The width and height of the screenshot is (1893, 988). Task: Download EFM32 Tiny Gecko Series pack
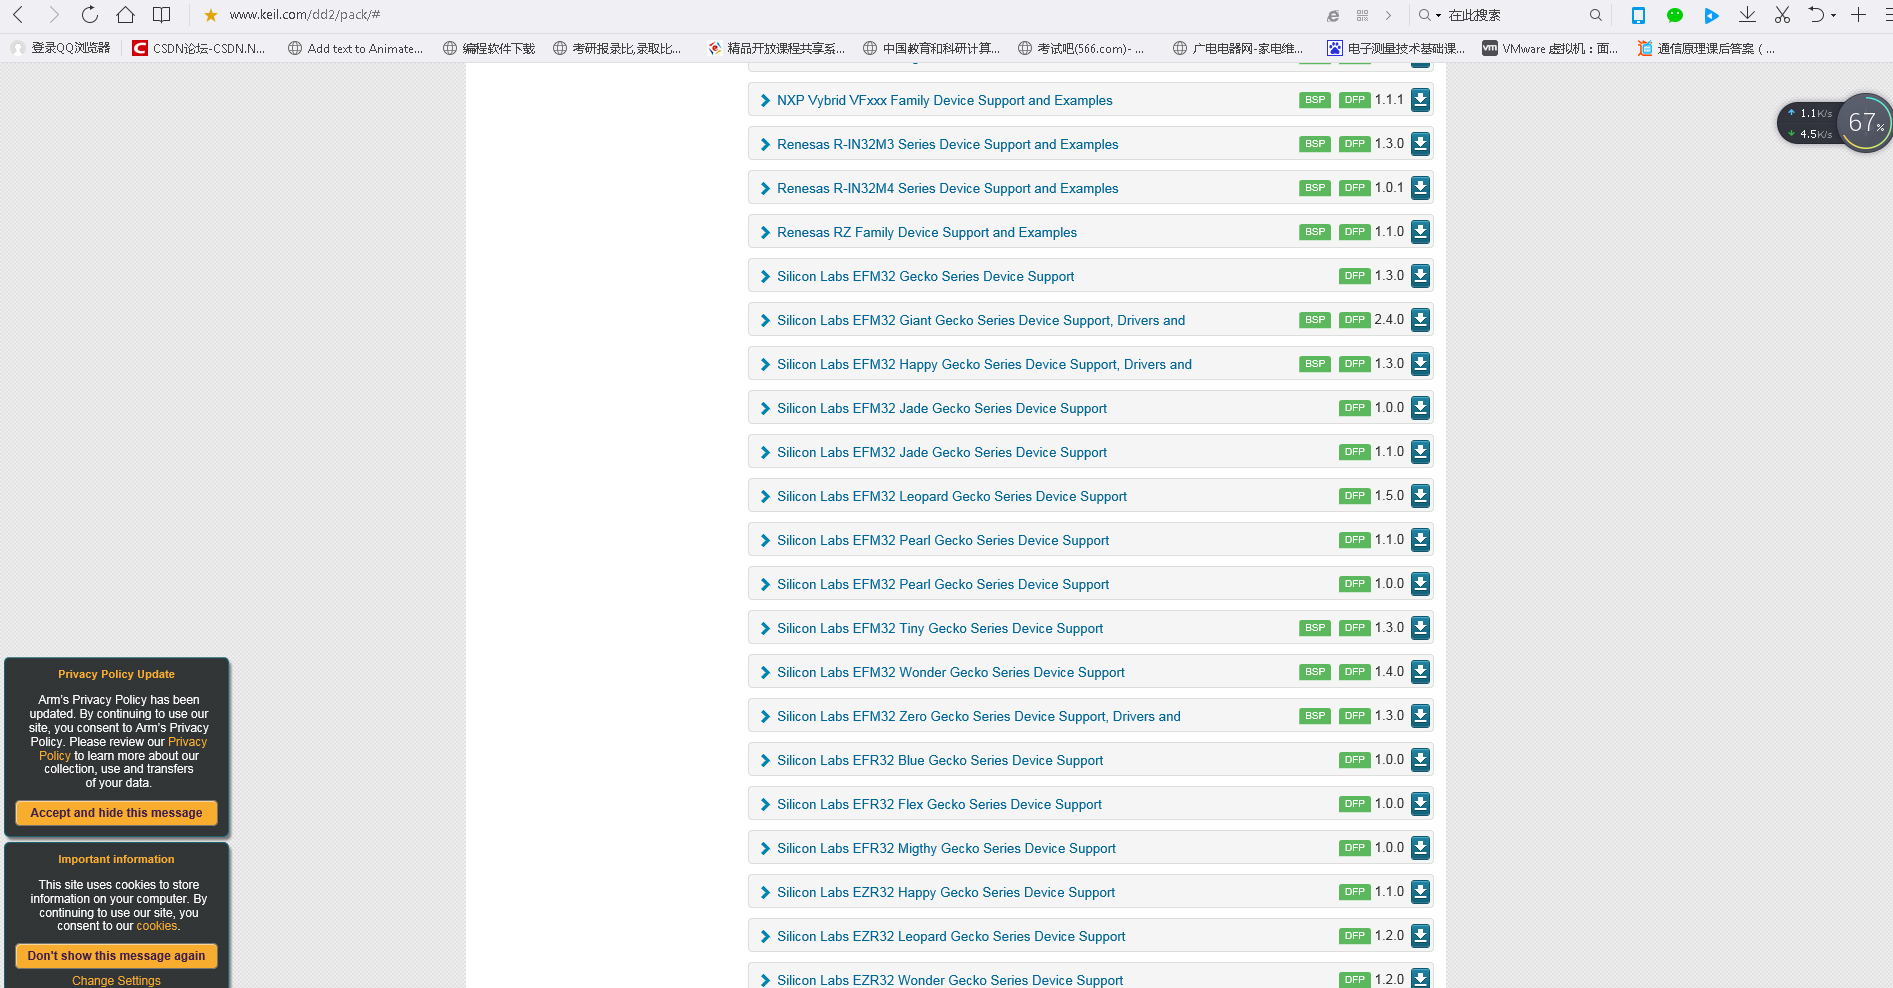[1420, 628]
